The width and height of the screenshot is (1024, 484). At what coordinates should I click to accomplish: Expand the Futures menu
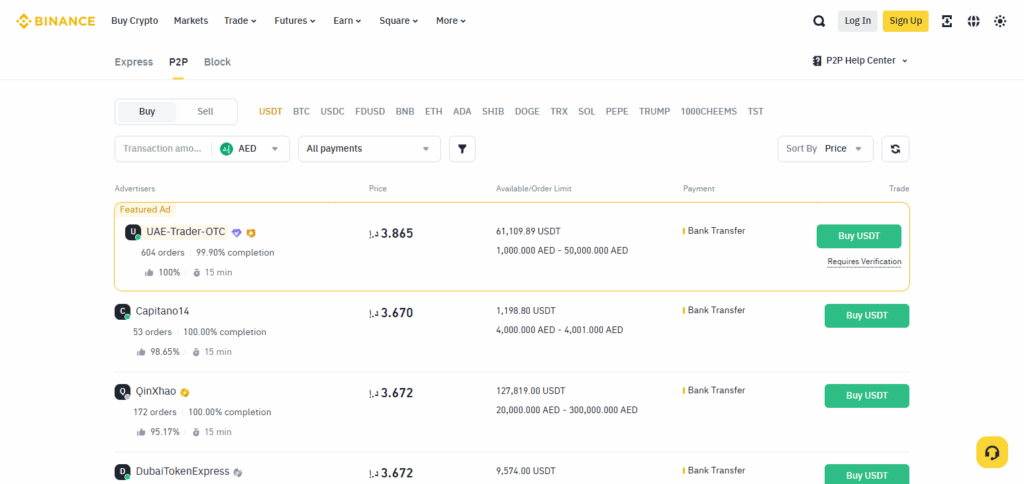pos(295,21)
